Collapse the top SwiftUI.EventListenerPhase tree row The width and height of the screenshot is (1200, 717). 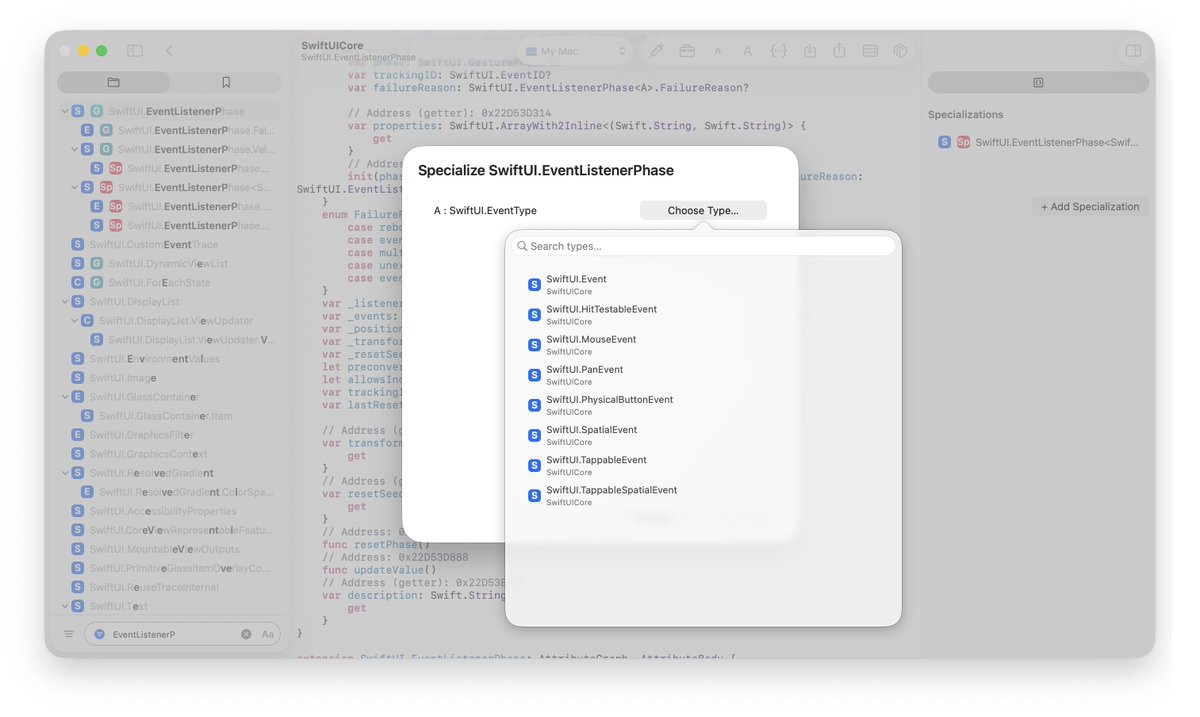click(64, 111)
